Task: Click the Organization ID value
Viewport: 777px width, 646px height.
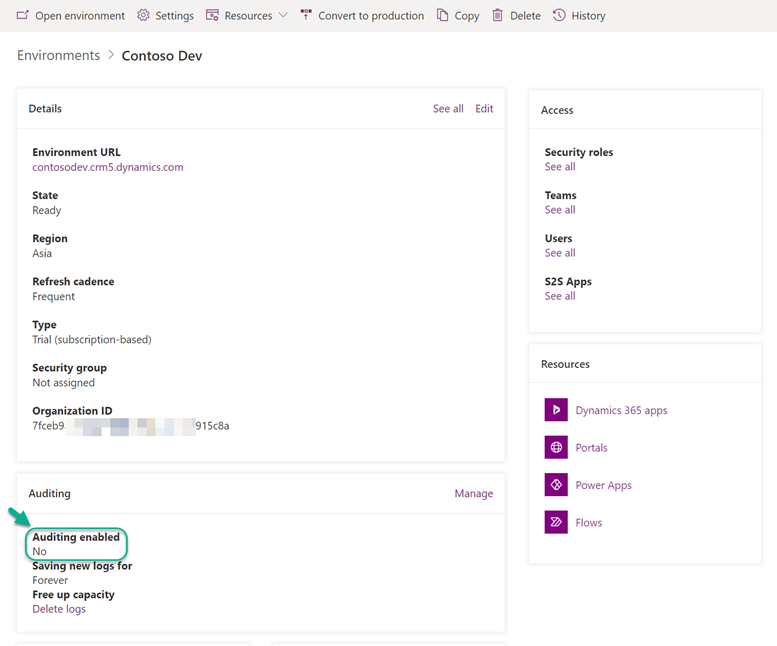Action: tap(131, 426)
